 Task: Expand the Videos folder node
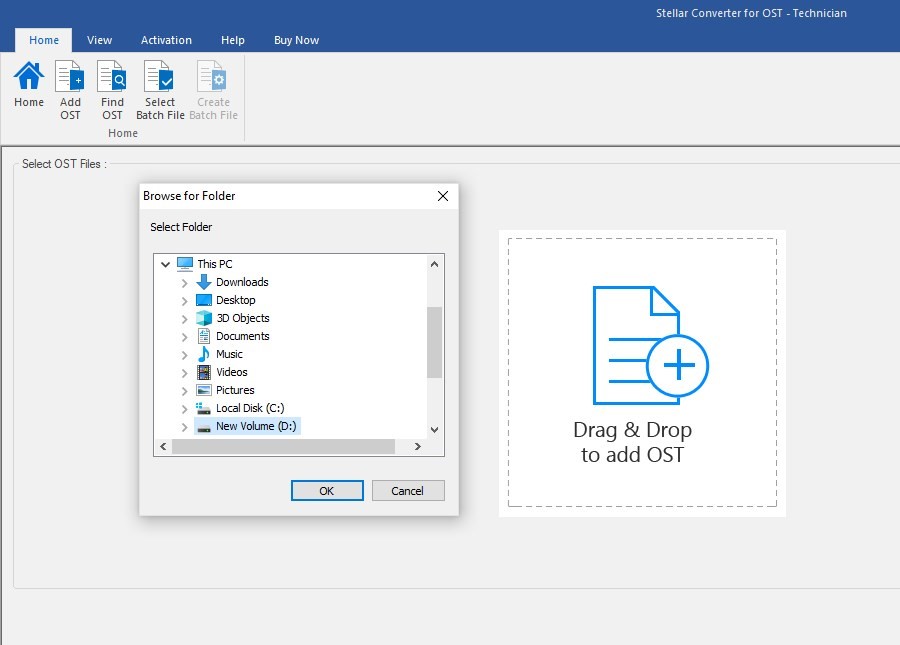(184, 373)
